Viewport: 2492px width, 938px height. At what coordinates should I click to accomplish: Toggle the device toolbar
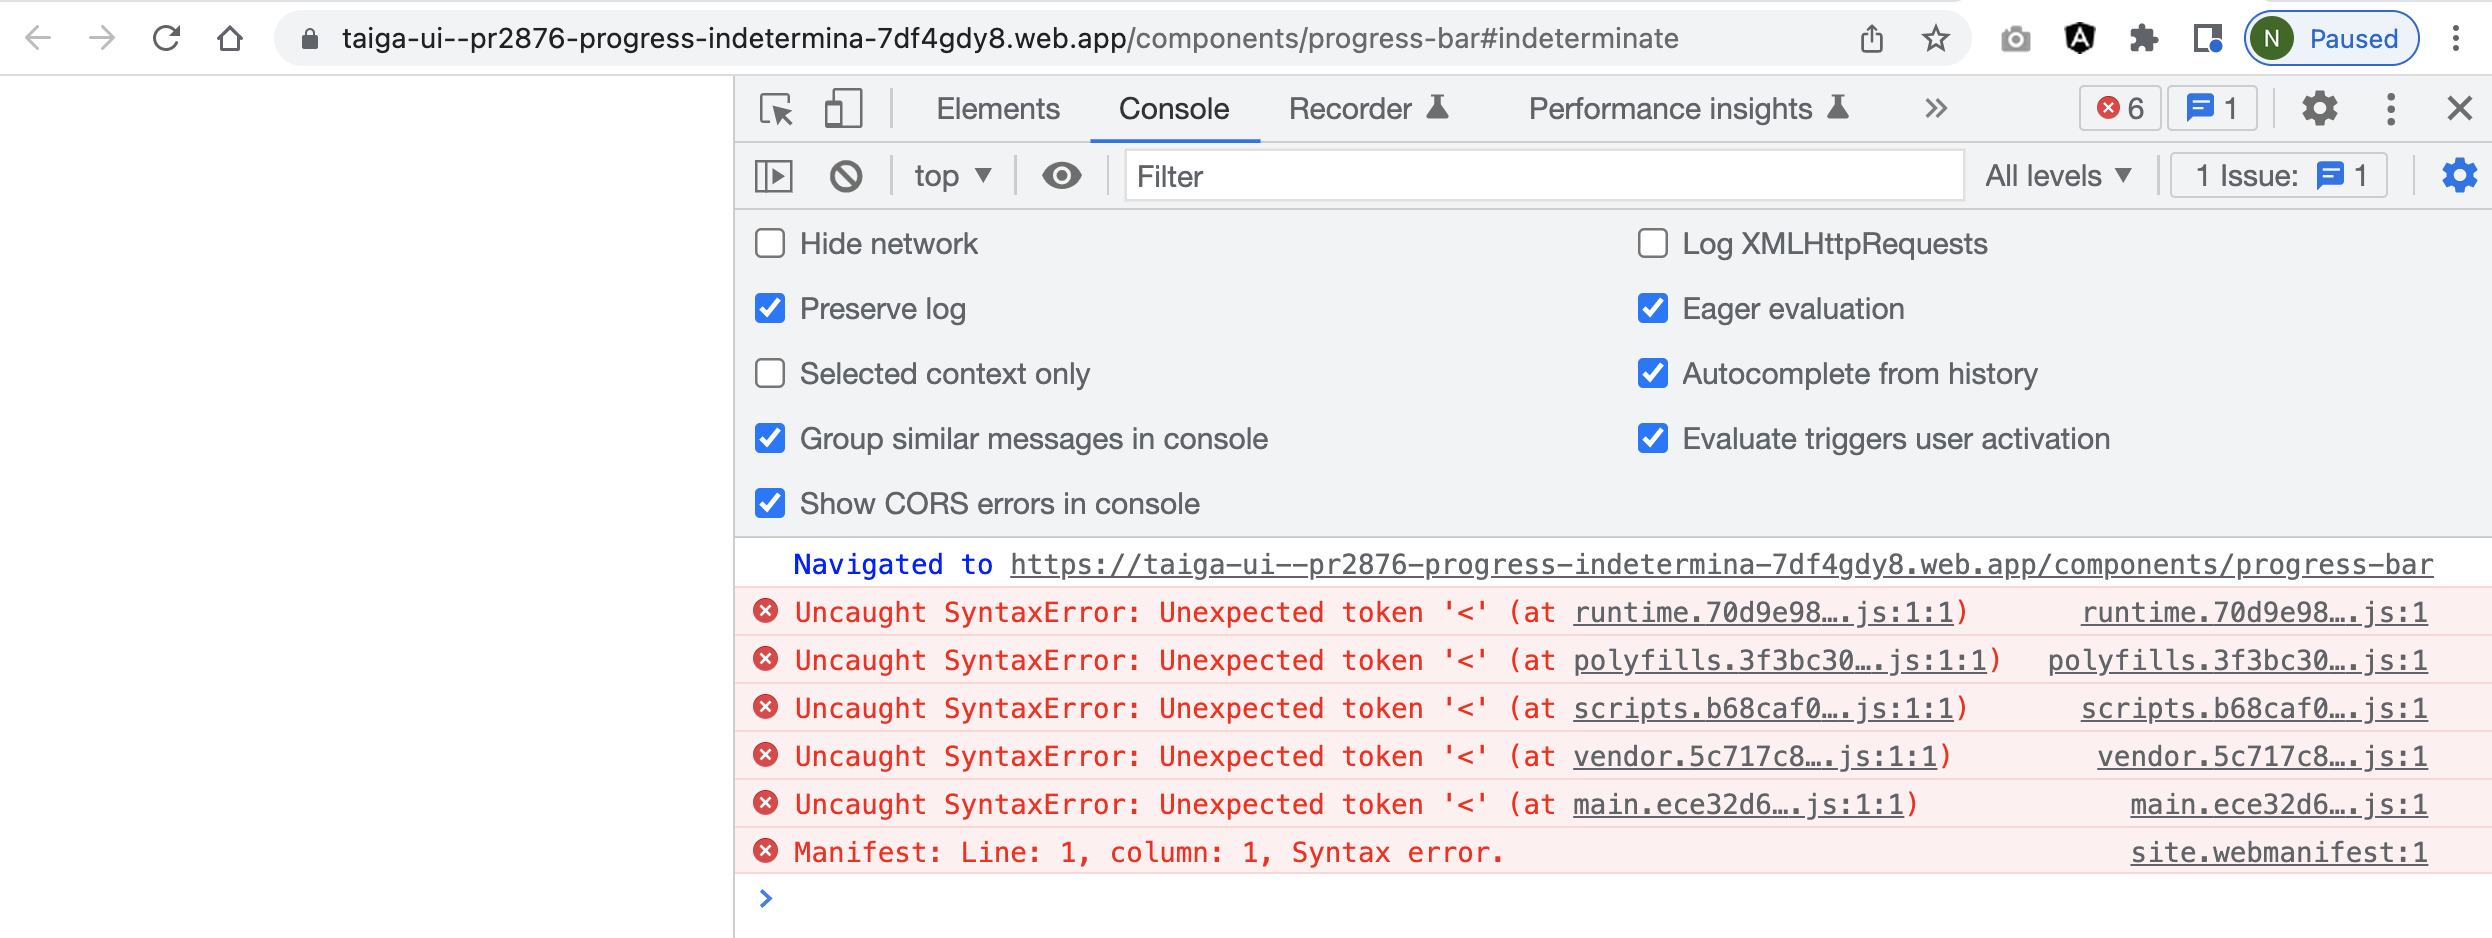(x=842, y=108)
